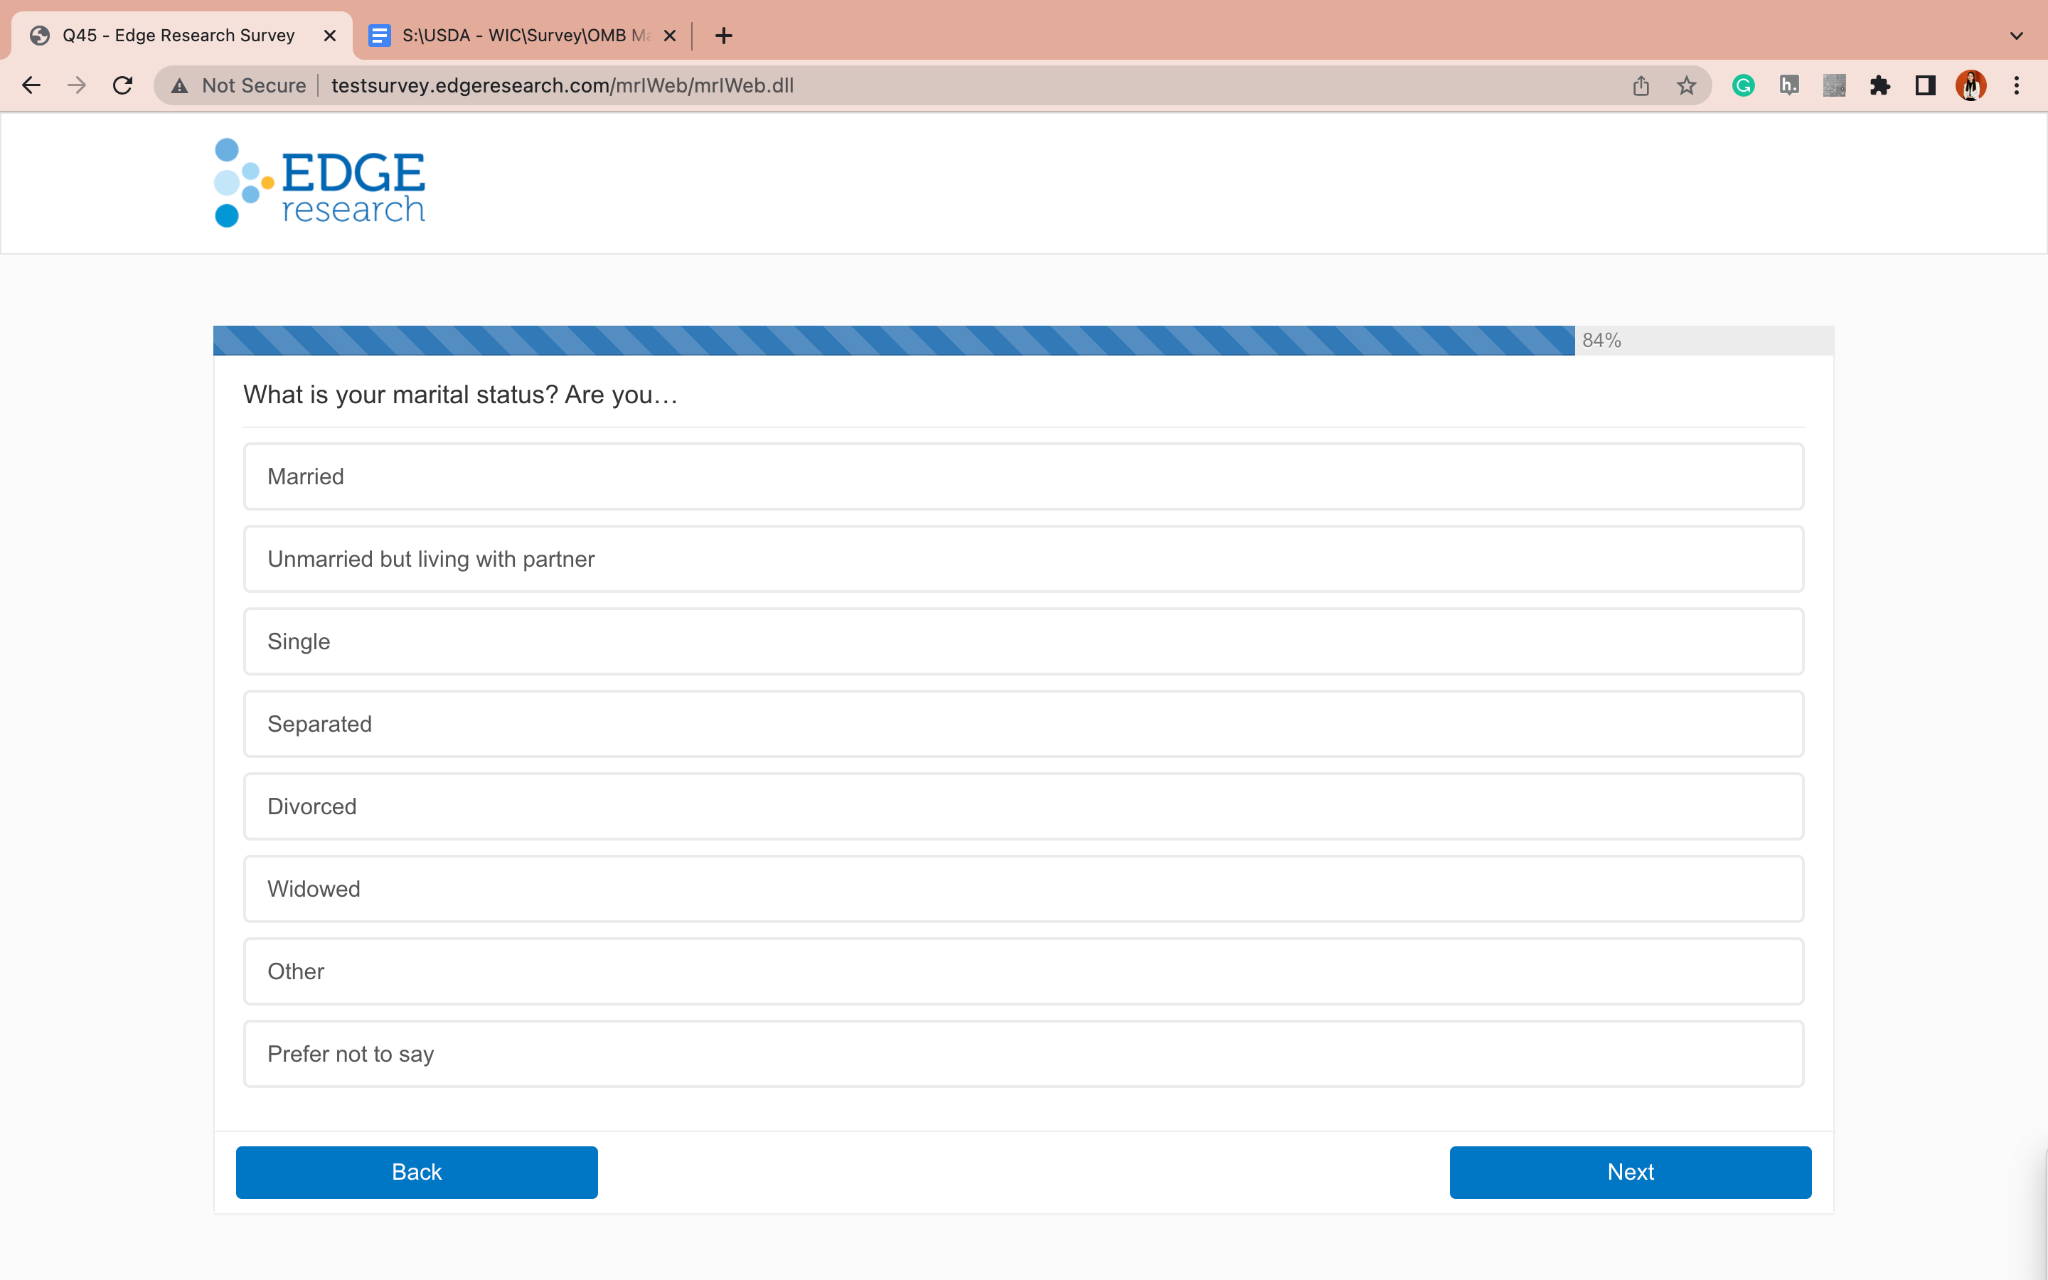Open the Grammarly extension icon
The height and width of the screenshot is (1280, 2048).
coord(1743,85)
